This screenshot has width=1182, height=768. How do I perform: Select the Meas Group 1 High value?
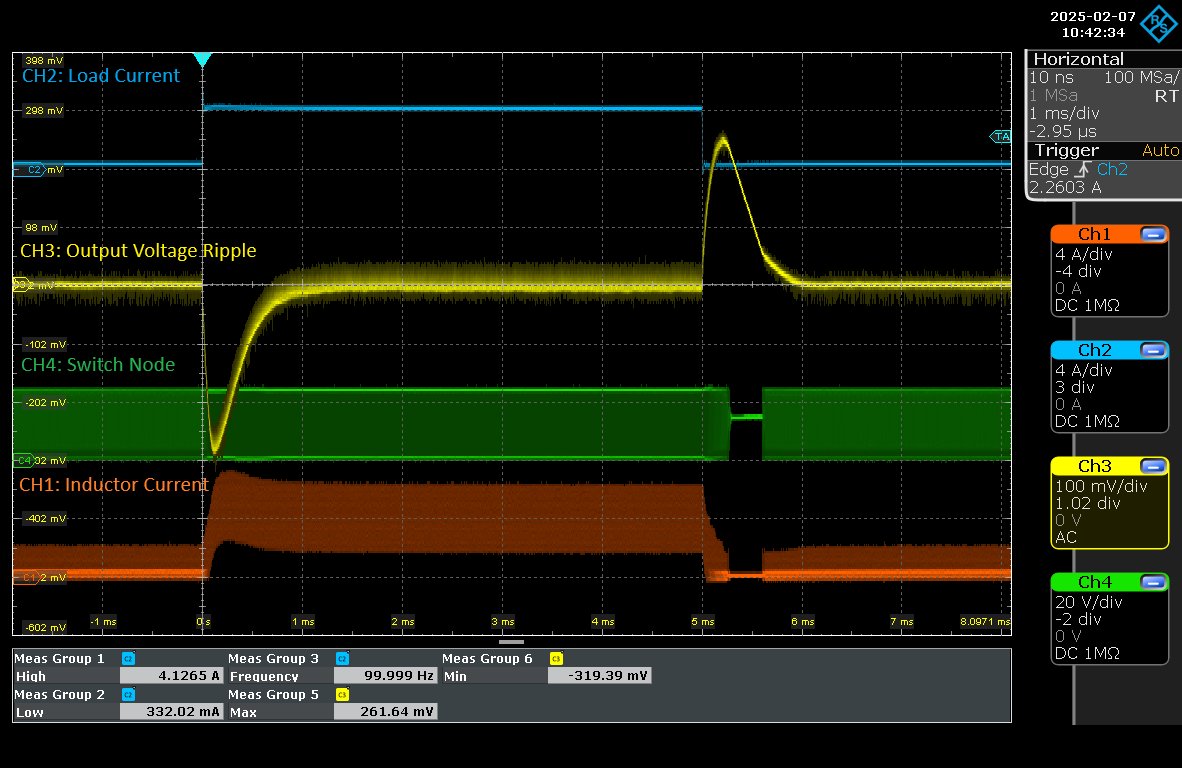coord(170,676)
